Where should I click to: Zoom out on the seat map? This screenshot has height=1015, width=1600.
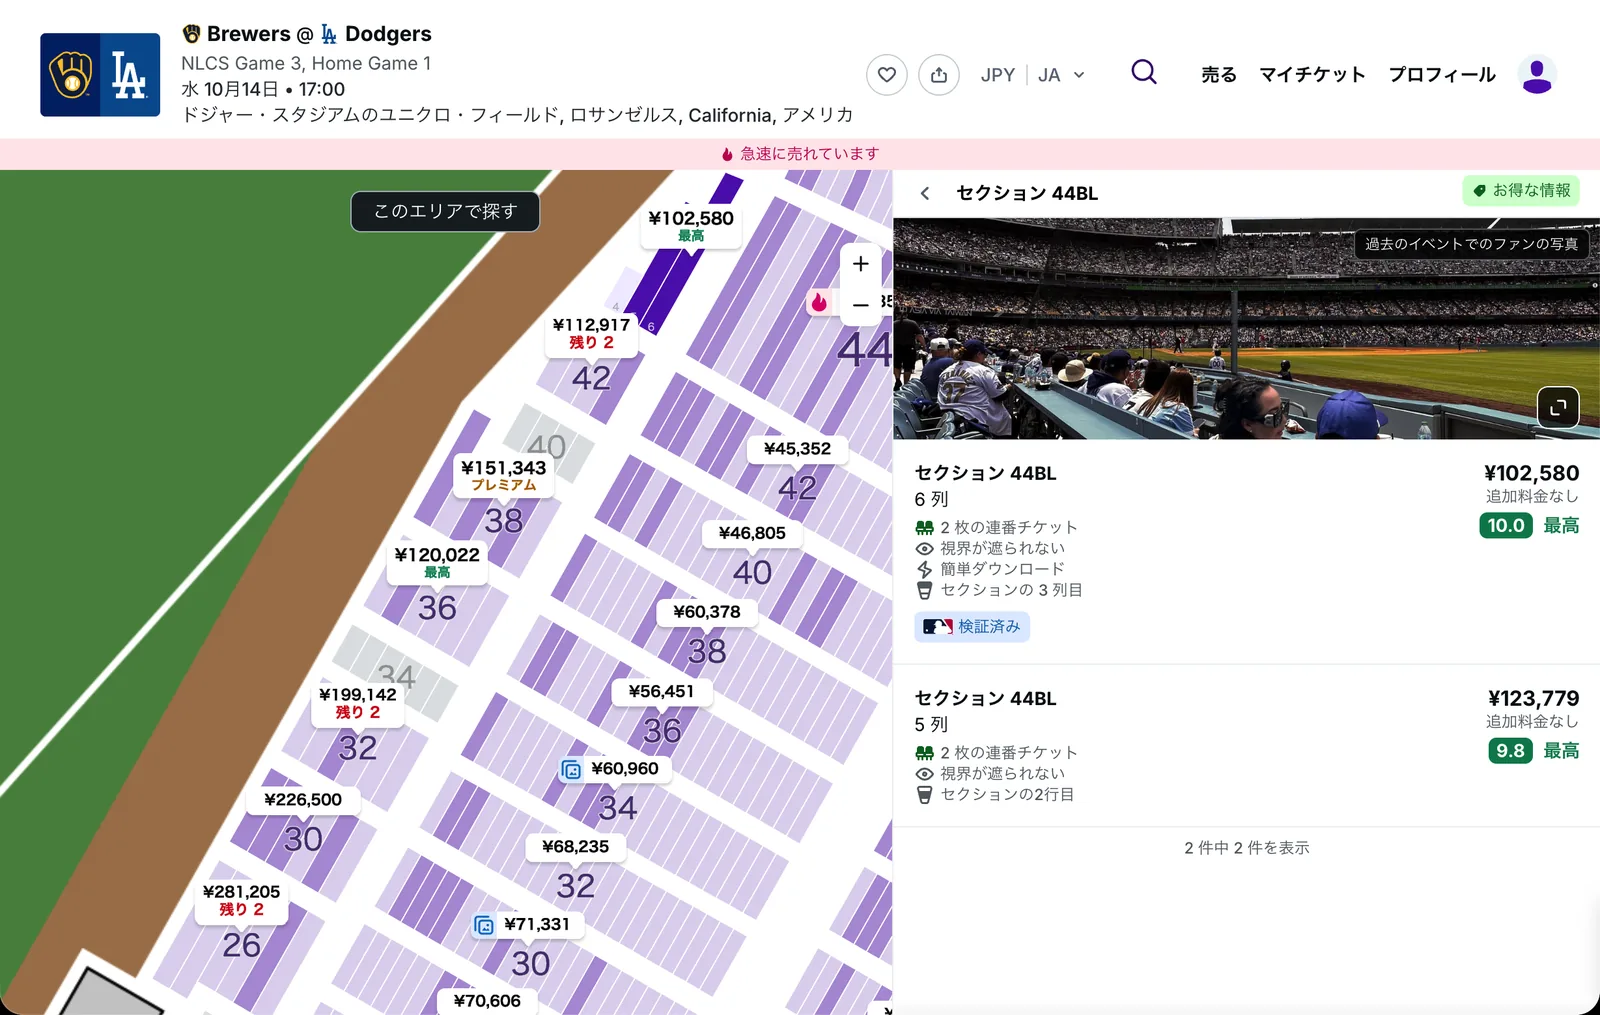coord(861,305)
